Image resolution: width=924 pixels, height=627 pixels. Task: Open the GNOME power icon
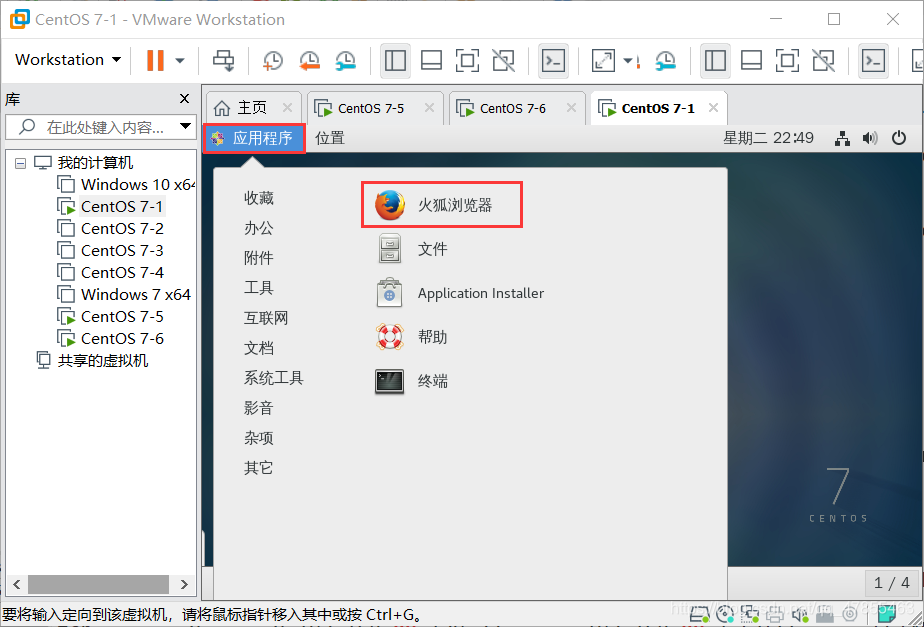[x=899, y=138]
